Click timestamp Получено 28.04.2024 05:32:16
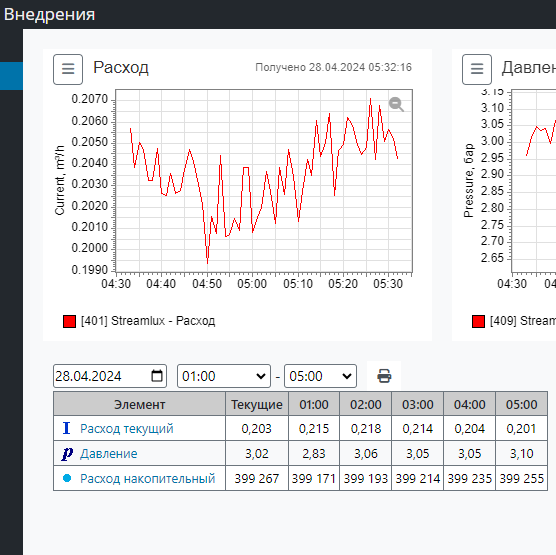The height and width of the screenshot is (555, 556). point(333,67)
